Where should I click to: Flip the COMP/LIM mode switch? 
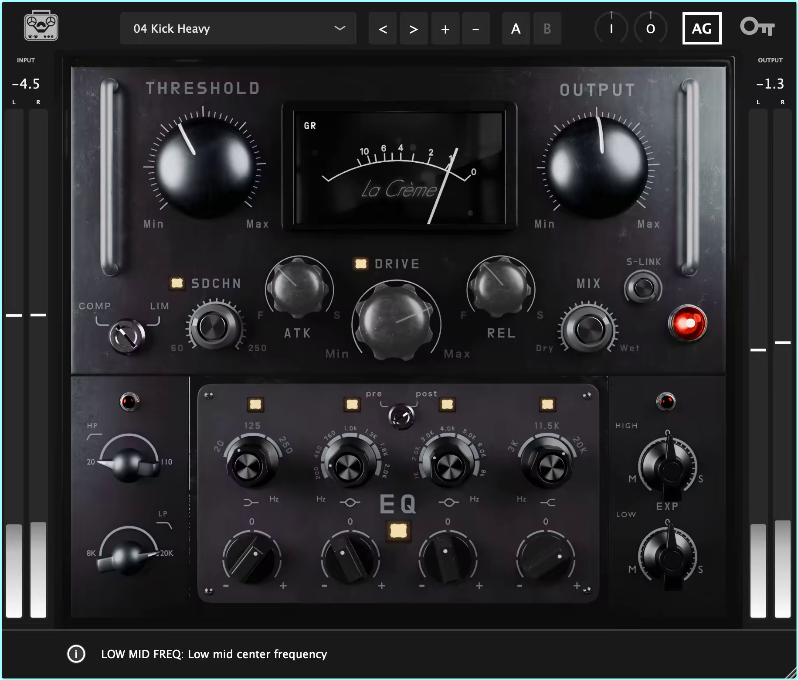(x=125, y=333)
